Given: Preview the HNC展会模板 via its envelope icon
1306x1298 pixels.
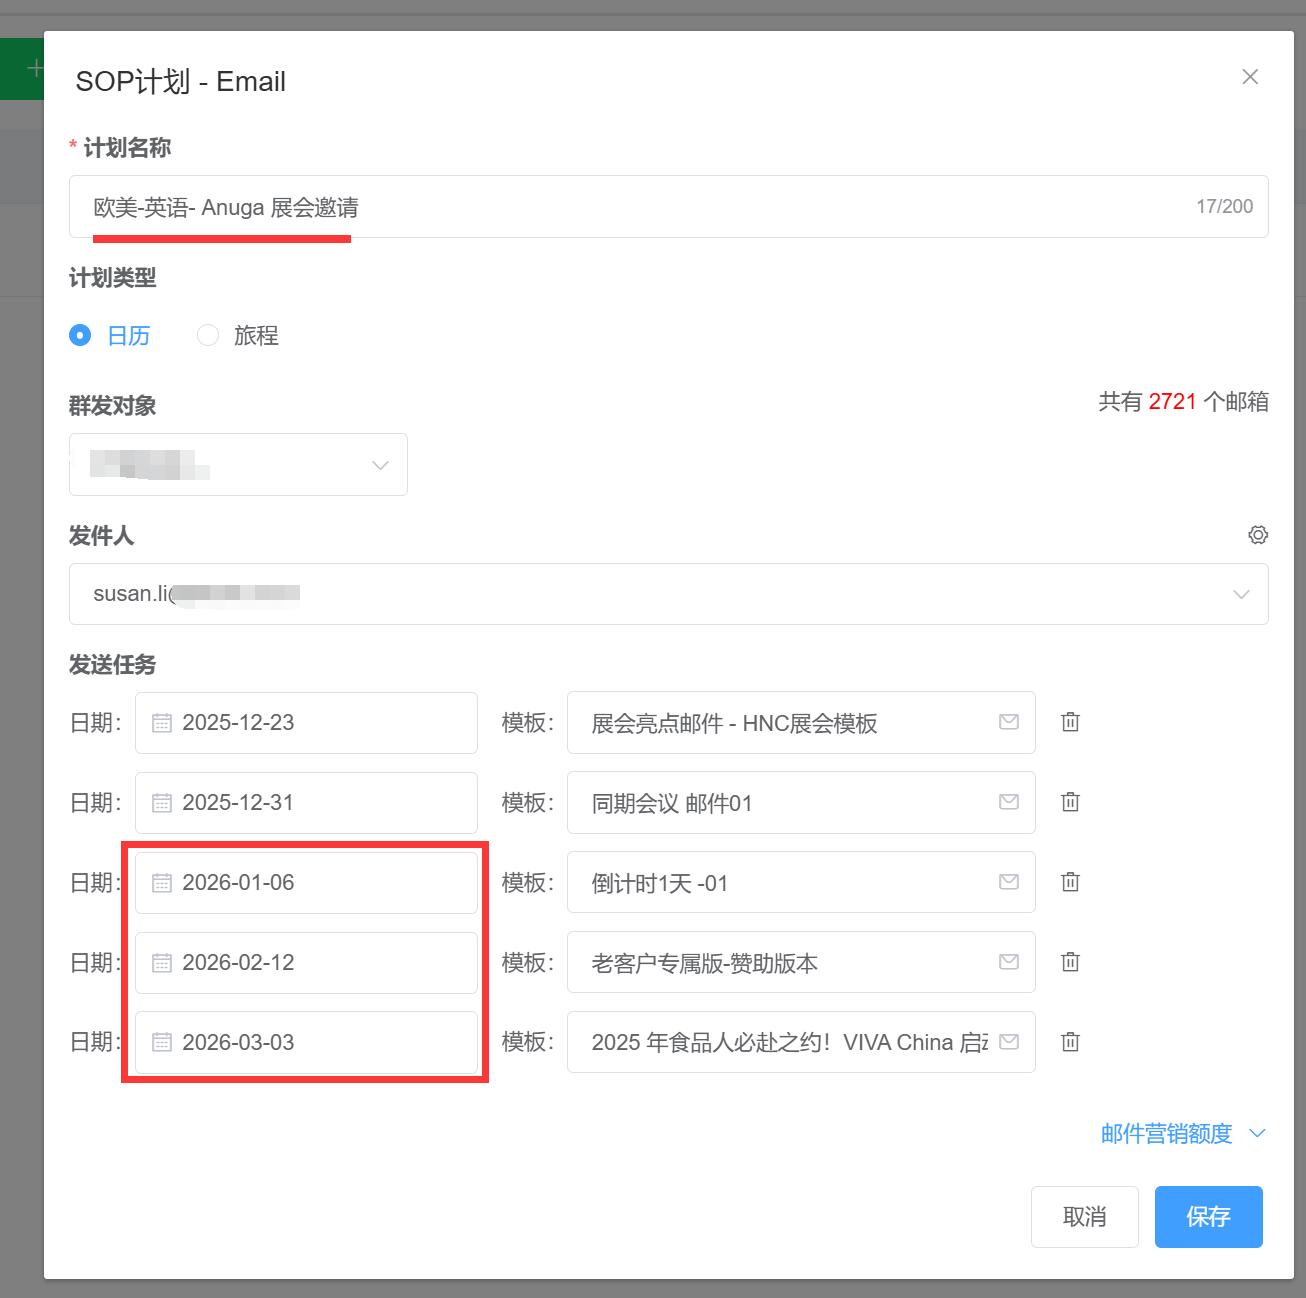Looking at the screenshot, I should (1008, 722).
